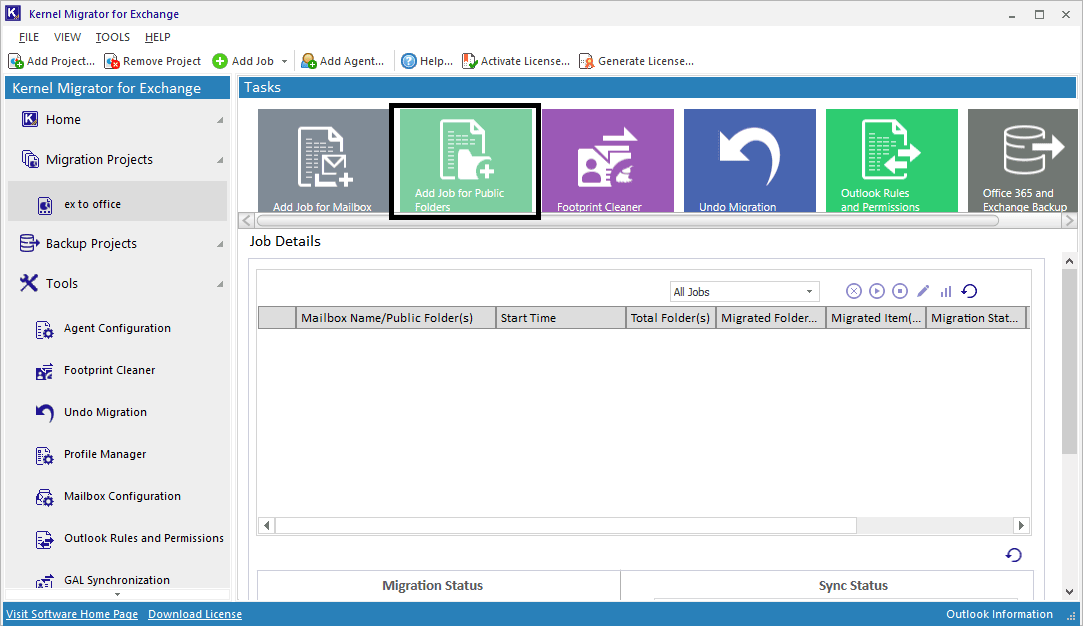Click the cancel job icon in Job Details
This screenshot has width=1083, height=626.
(x=854, y=292)
